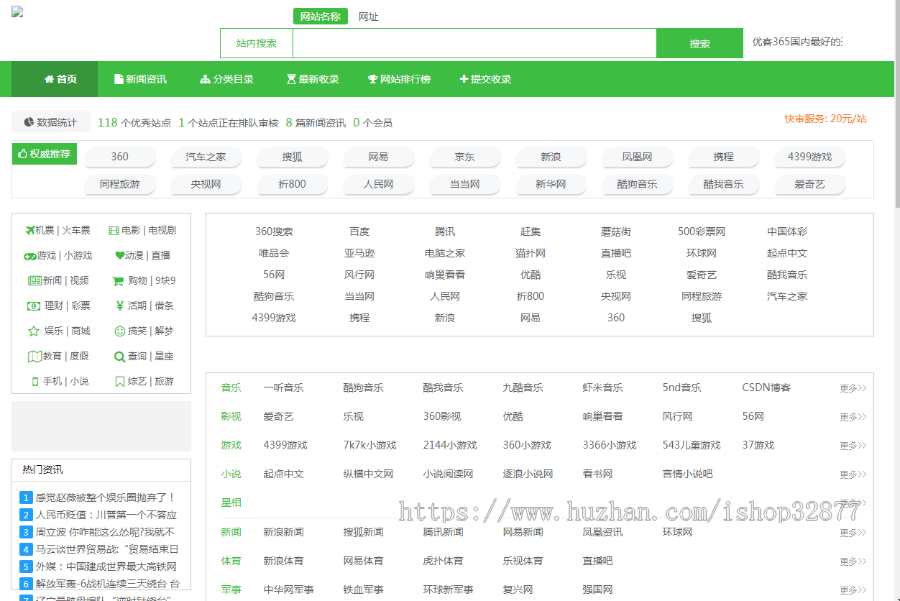Expand 更多>> in the 游戏 row
The image size is (900, 601).
tap(852, 446)
